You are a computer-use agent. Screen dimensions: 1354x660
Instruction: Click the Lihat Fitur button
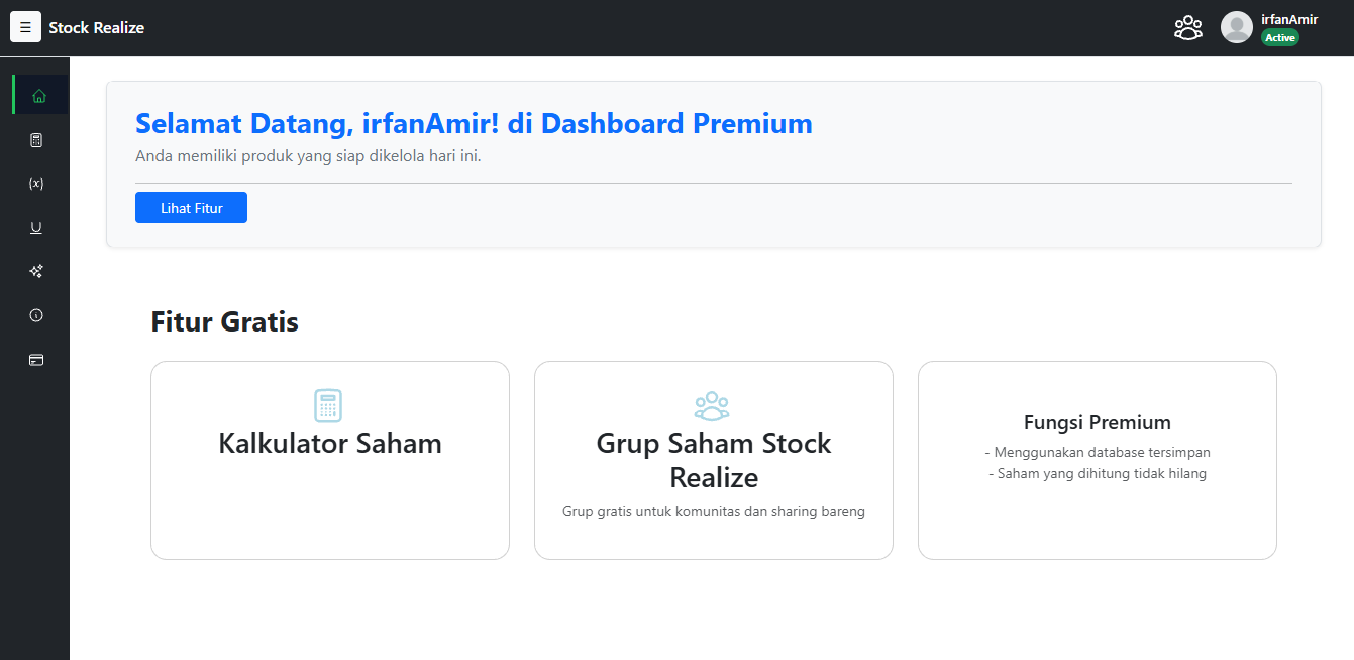tap(191, 208)
